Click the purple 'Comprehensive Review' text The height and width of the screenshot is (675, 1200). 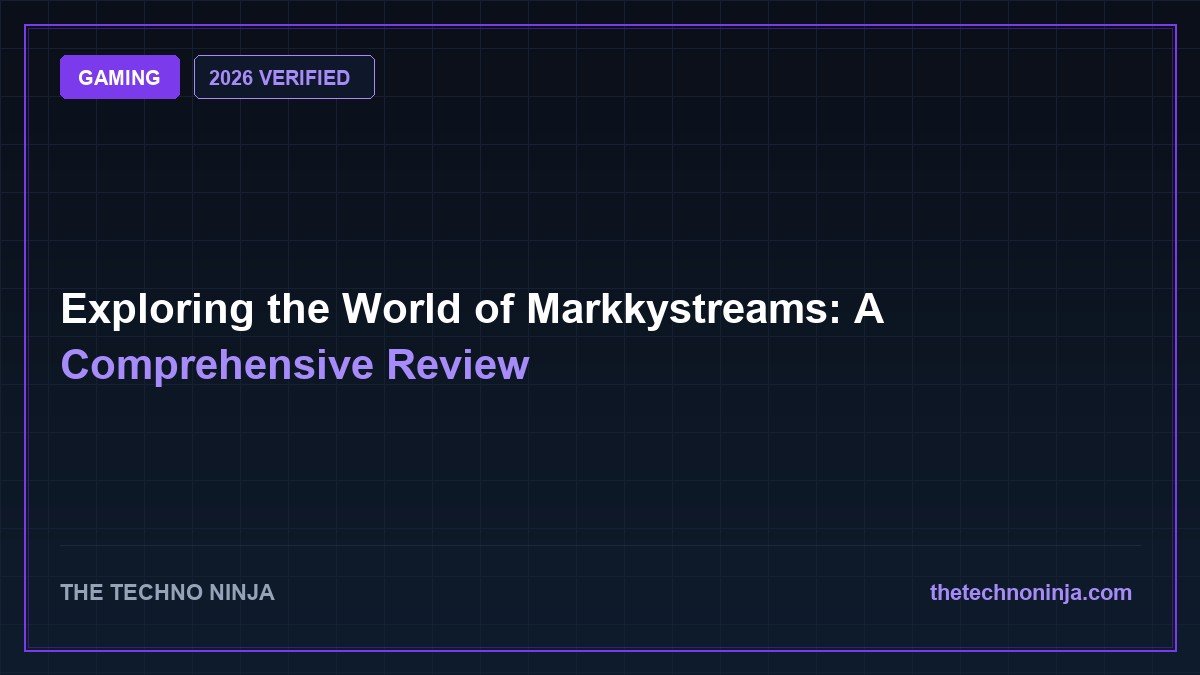(295, 365)
